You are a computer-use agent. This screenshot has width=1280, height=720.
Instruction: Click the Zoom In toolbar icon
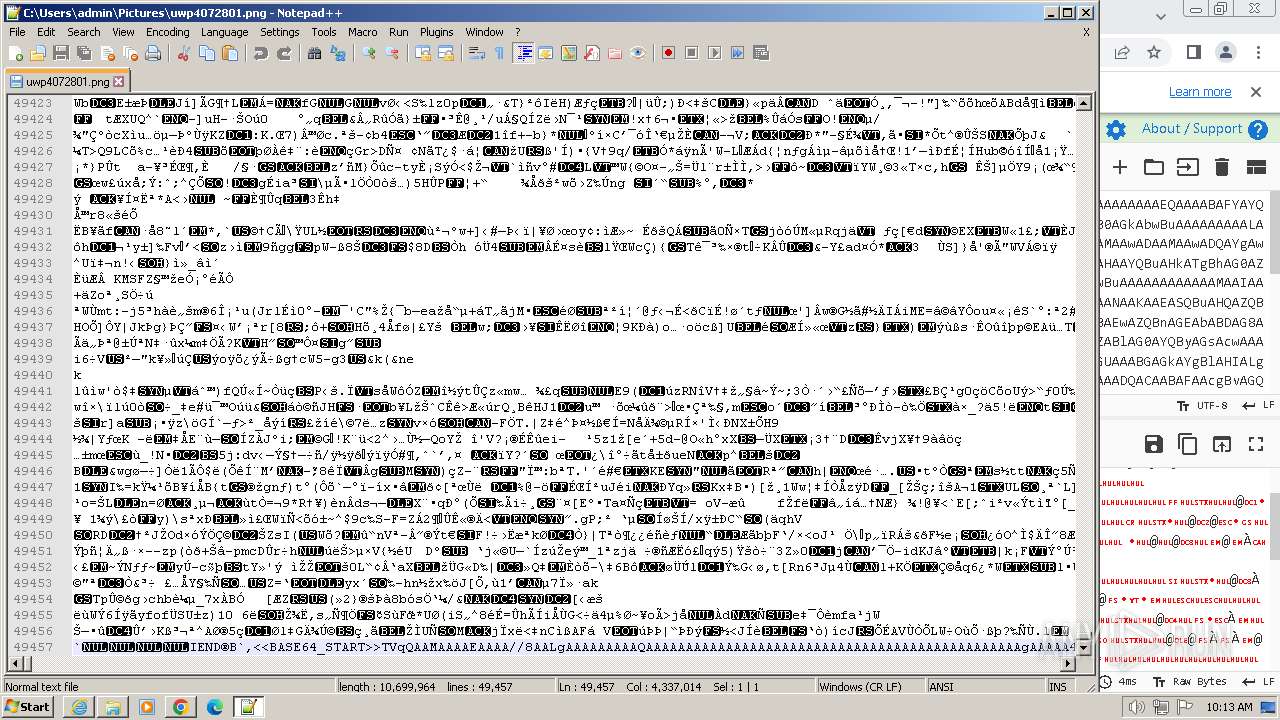coord(369,53)
